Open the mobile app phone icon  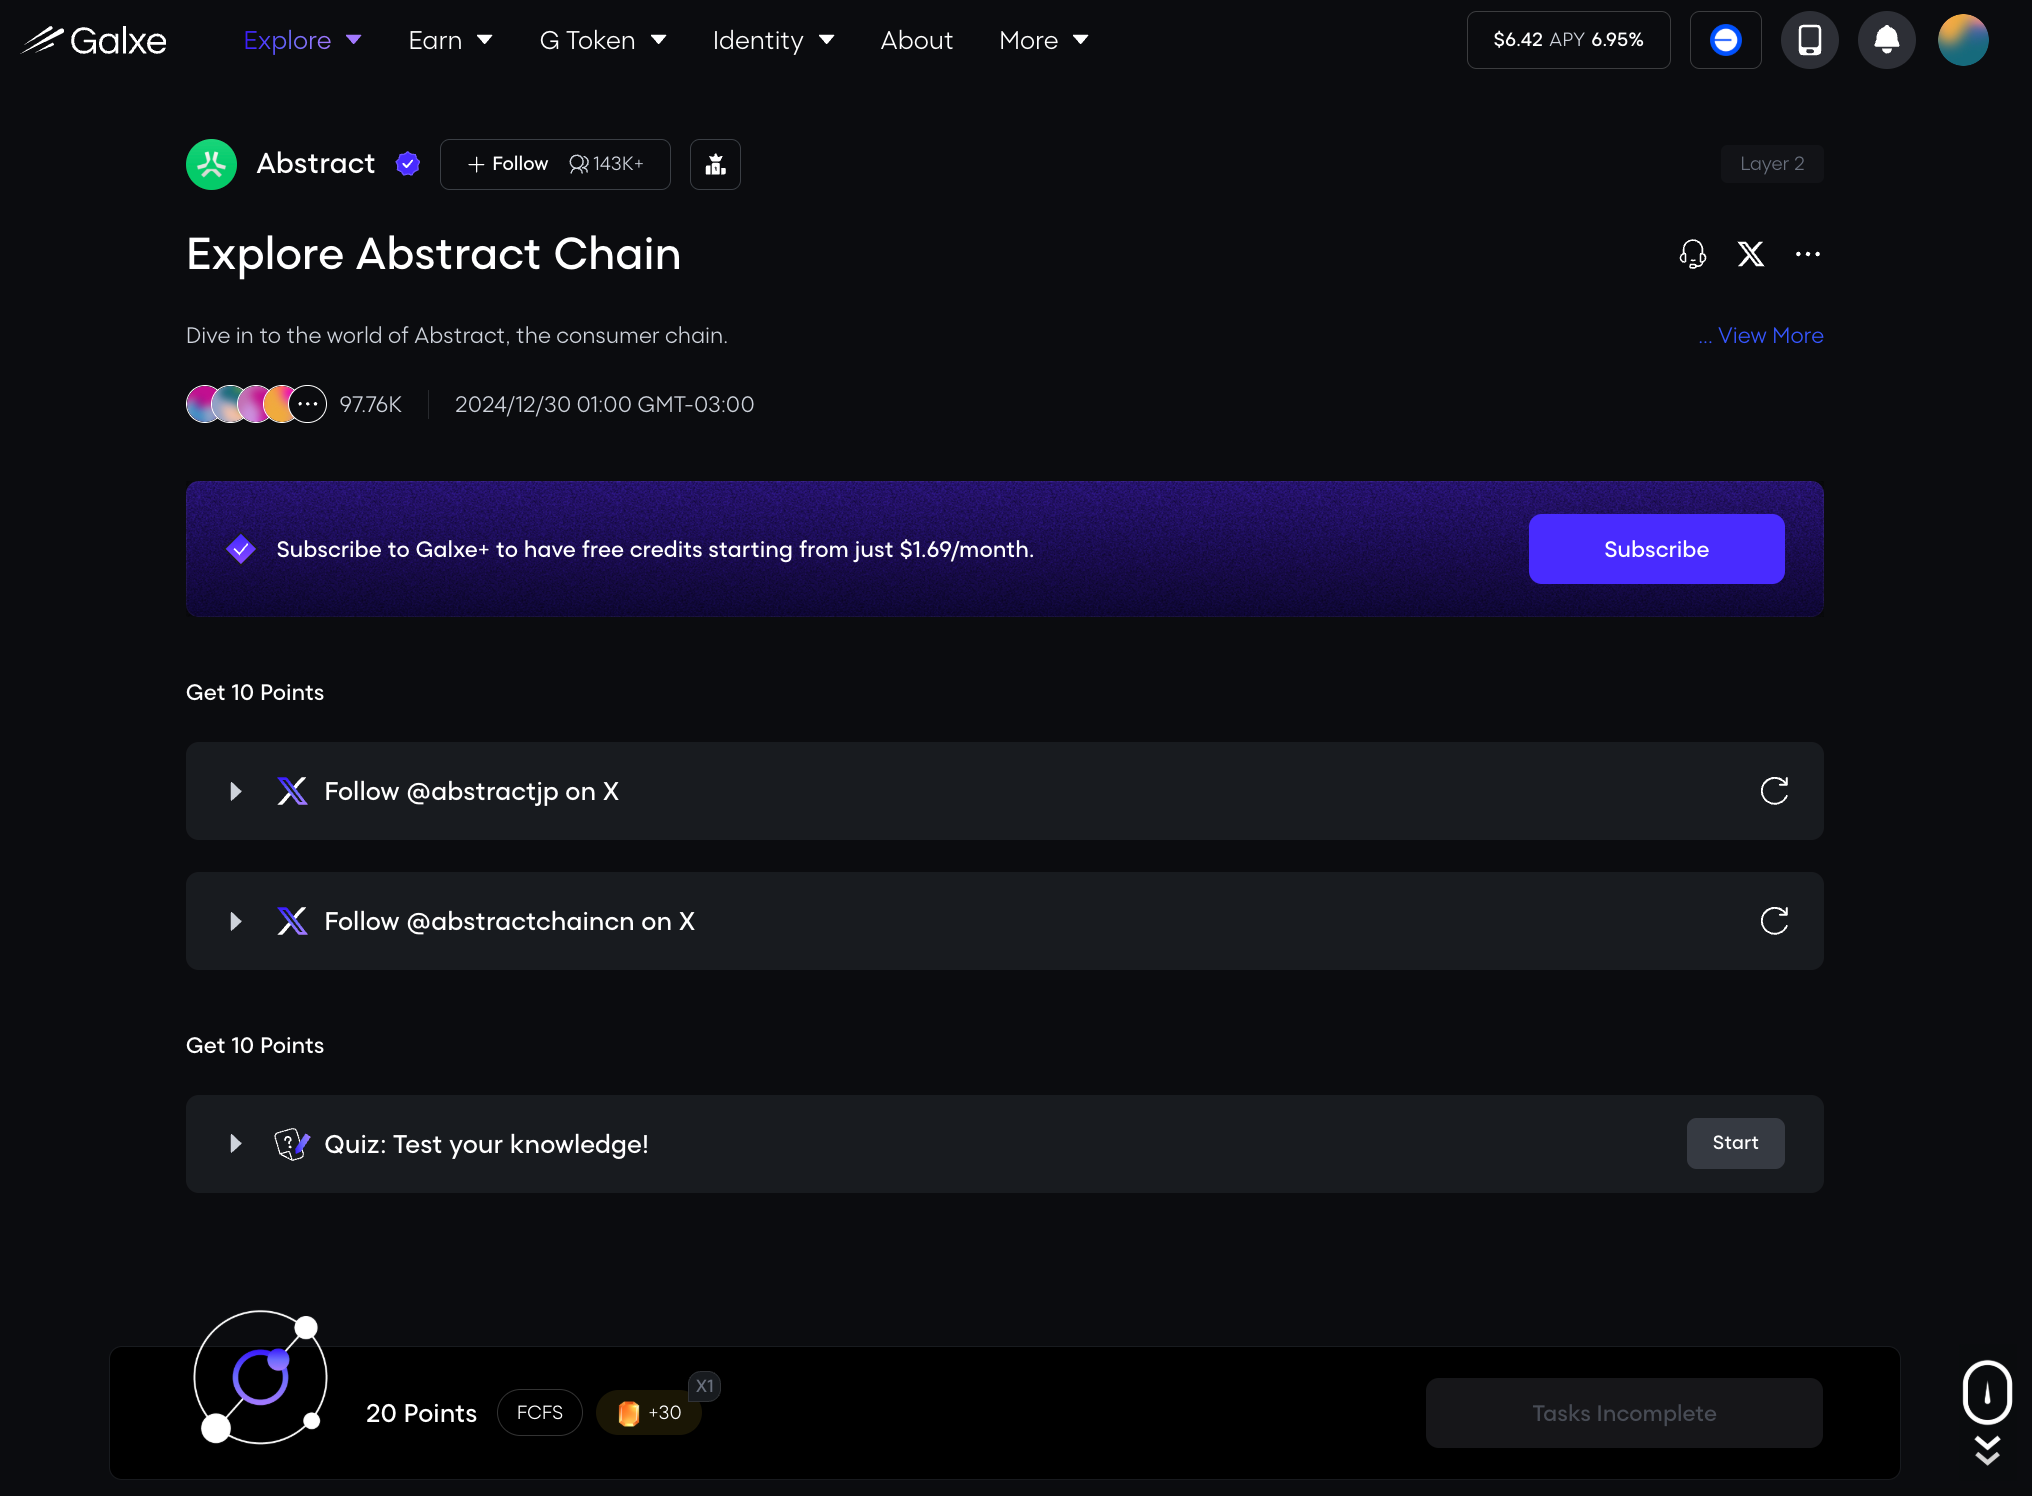pyautogui.click(x=1809, y=40)
